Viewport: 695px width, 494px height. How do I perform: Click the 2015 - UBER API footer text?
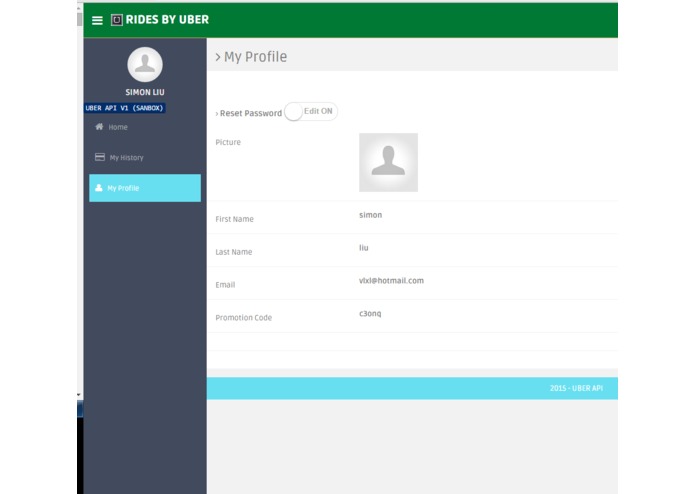[576, 388]
